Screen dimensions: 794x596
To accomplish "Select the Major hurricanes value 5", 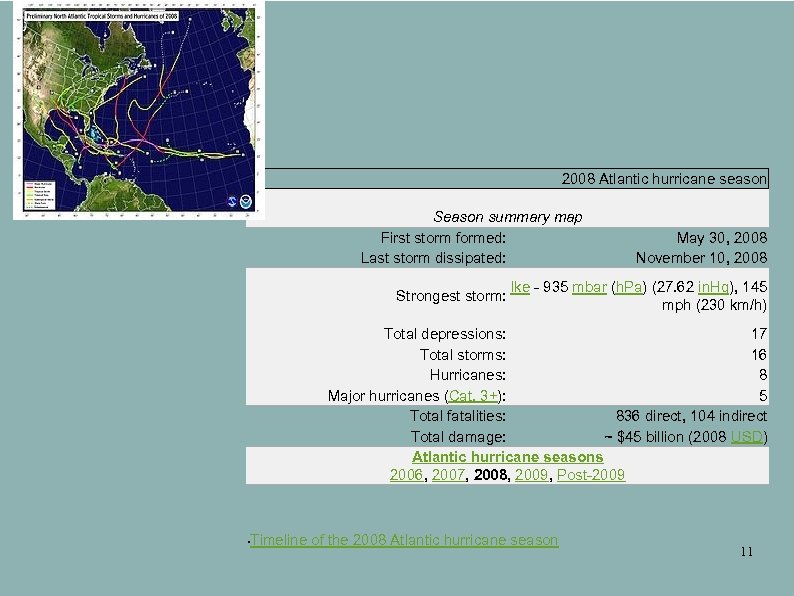I will click(x=763, y=395).
